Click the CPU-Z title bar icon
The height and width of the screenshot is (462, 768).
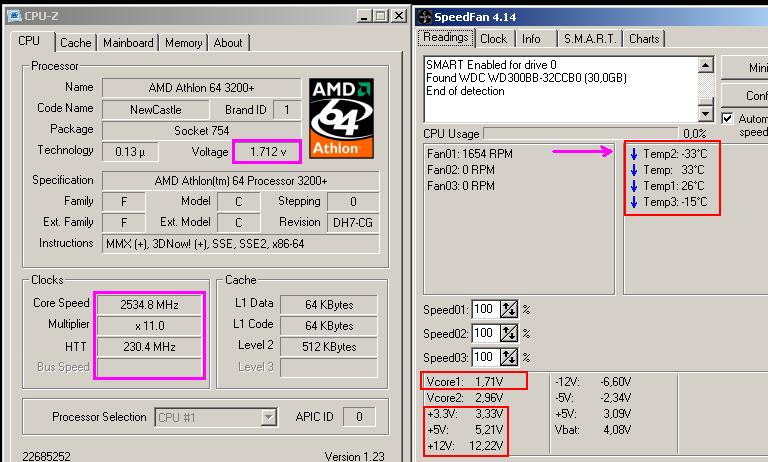15,16
